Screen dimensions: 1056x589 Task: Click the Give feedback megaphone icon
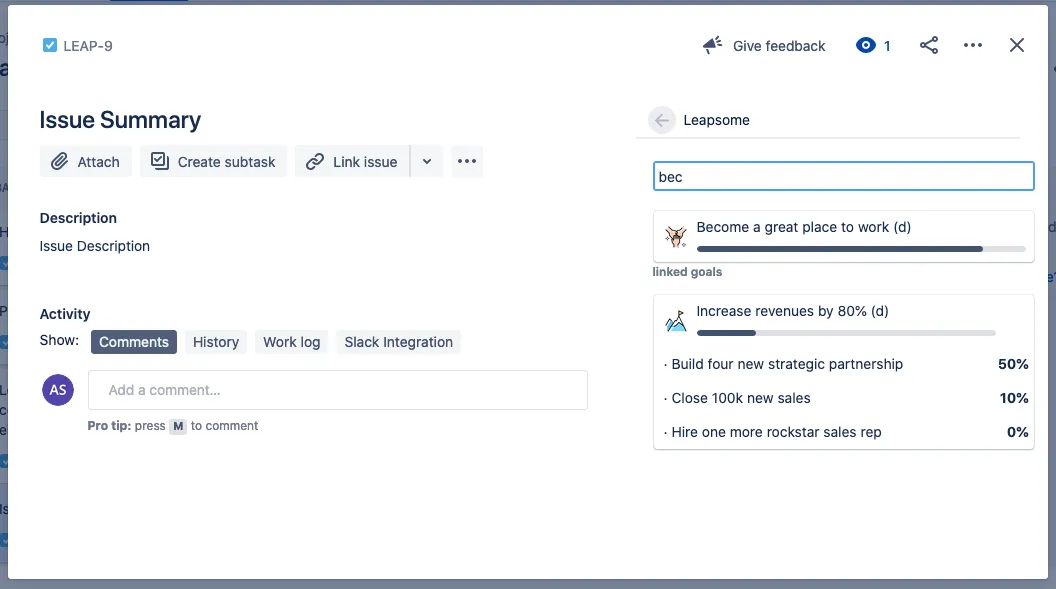[713, 46]
